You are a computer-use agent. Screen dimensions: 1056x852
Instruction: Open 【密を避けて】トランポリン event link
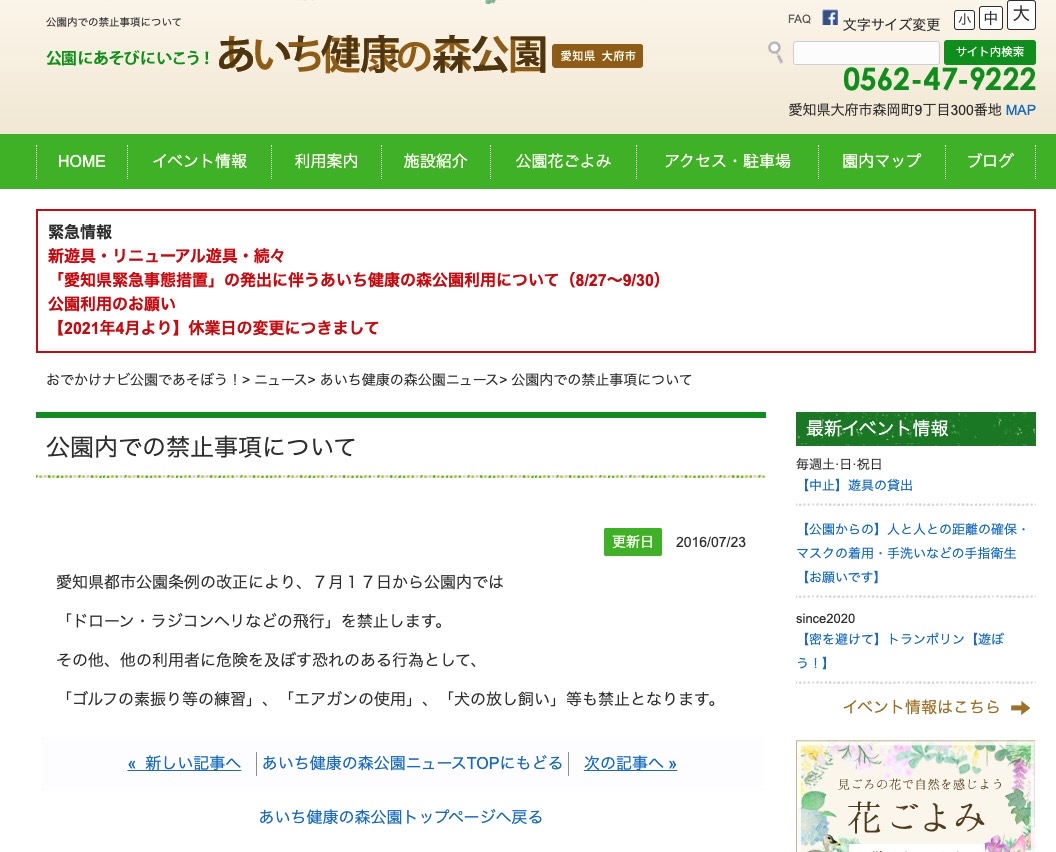click(x=900, y=651)
